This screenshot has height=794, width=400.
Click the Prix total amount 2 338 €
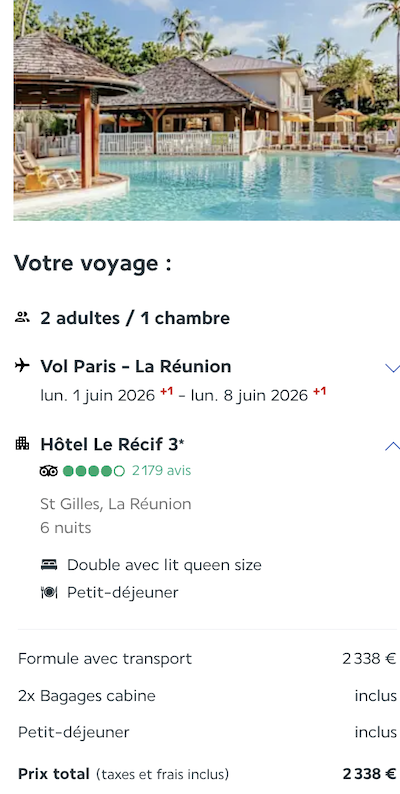pyautogui.click(x=370, y=774)
